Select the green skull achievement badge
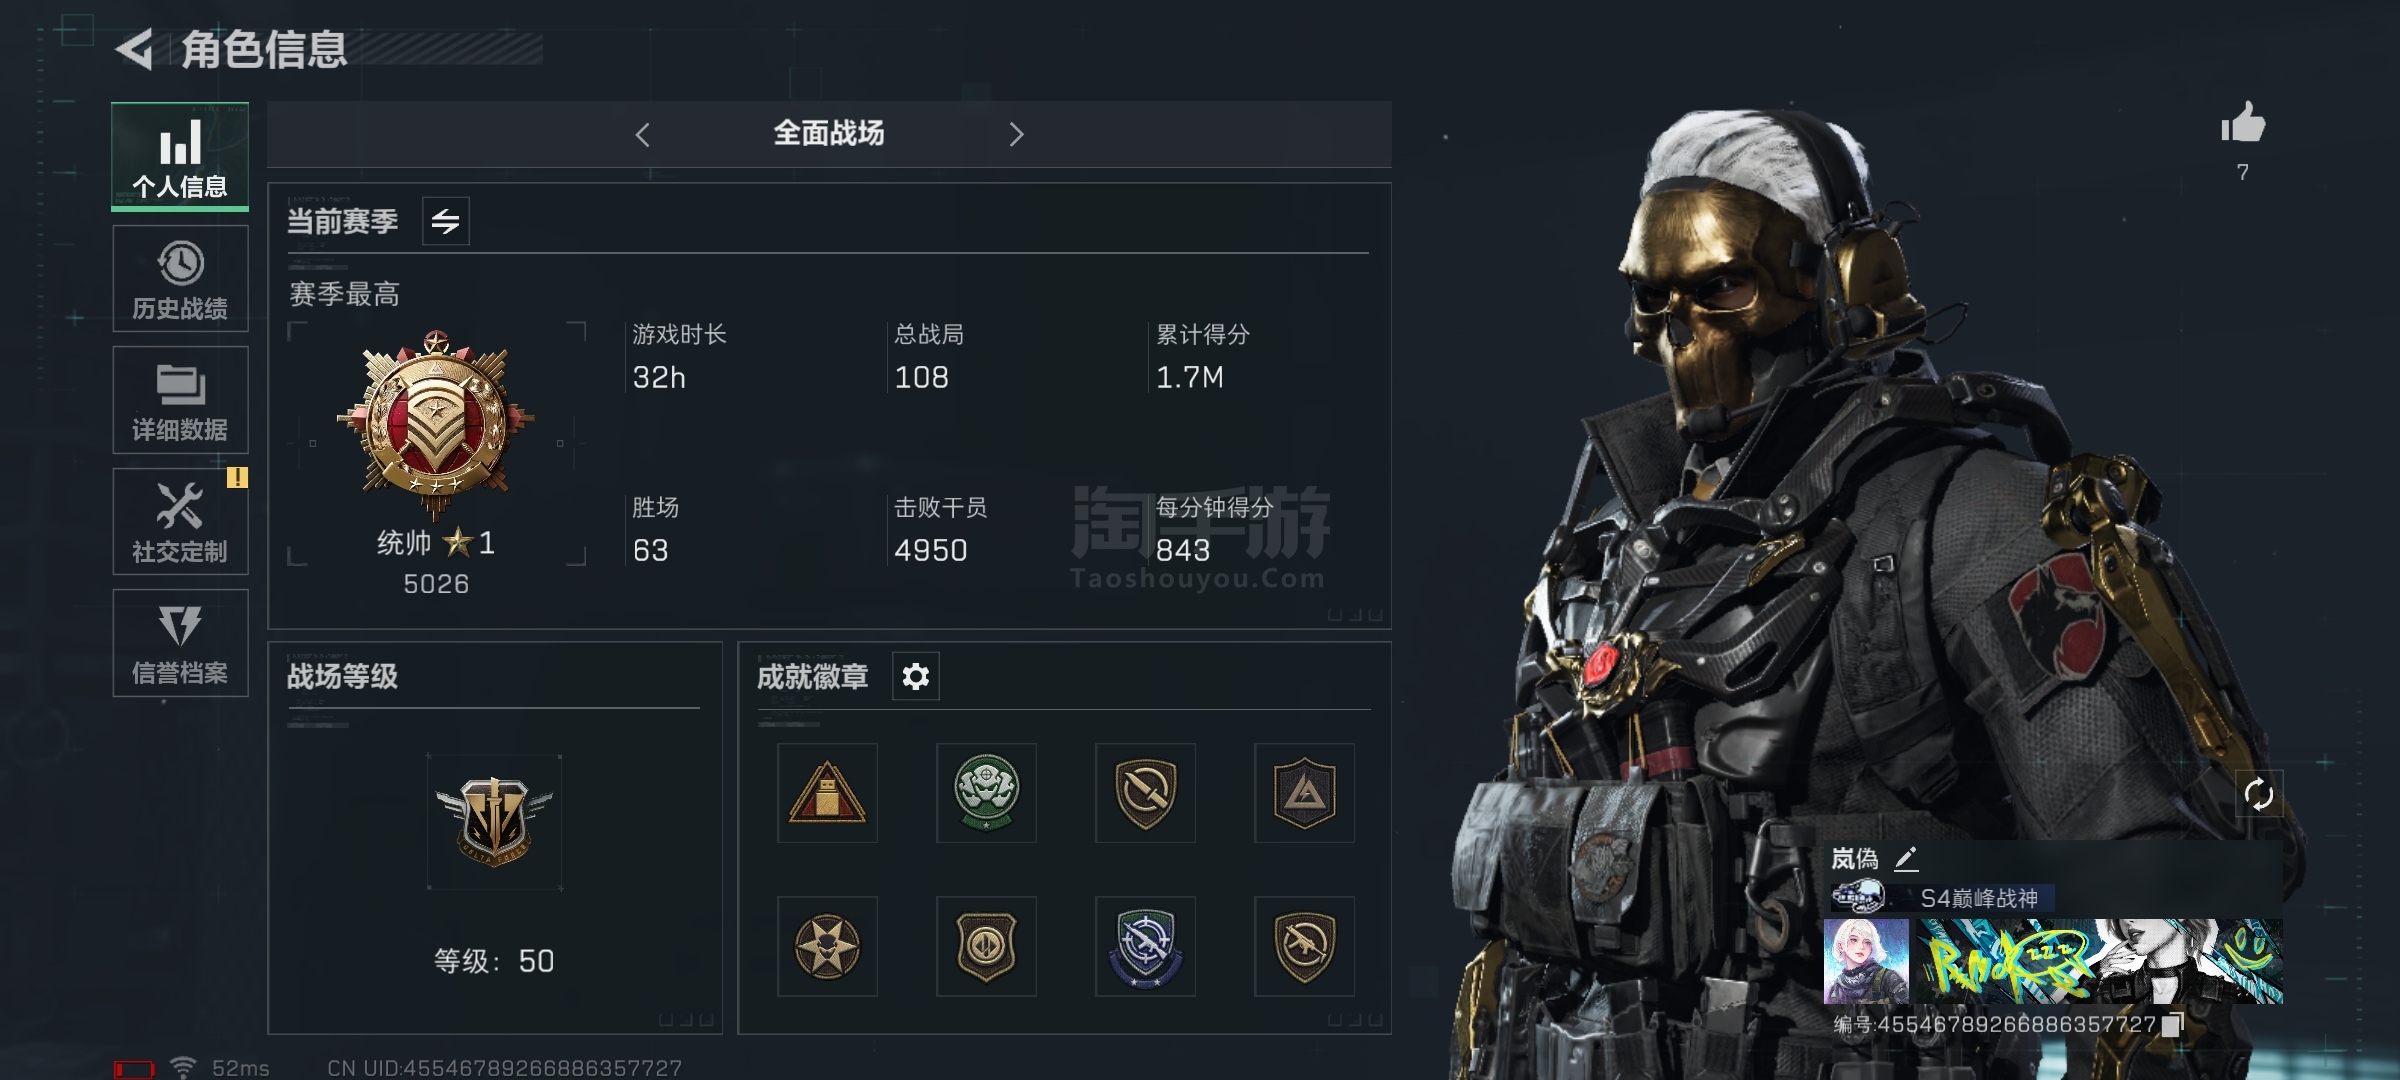Screen dimensions: 2400x1080 click(986, 793)
